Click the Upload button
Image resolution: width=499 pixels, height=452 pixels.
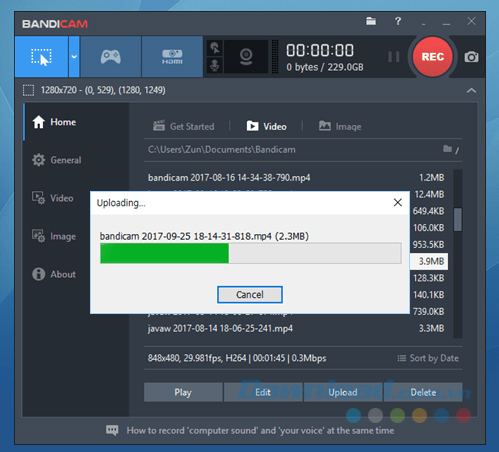tap(343, 392)
